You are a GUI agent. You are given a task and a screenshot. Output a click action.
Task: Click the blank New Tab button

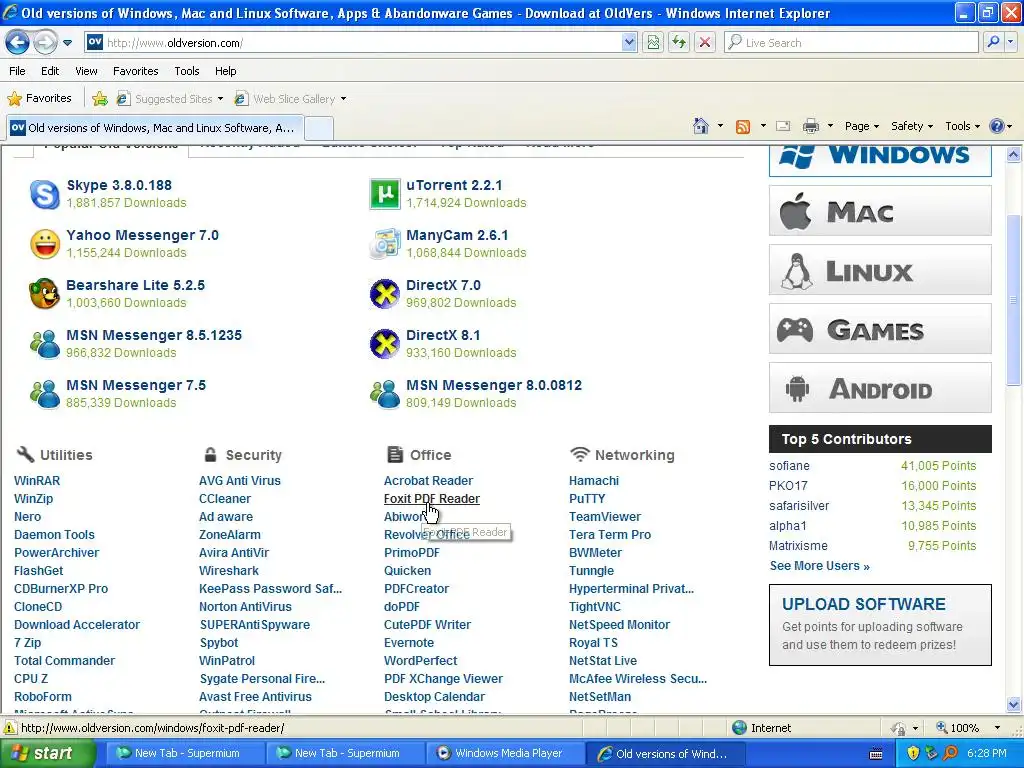click(319, 128)
